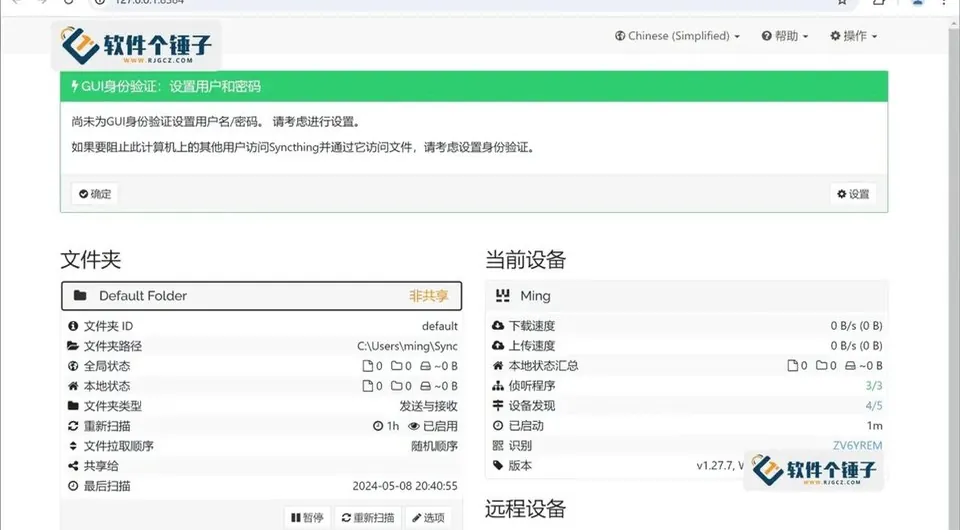The height and width of the screenshot is (530, 960).
Task: Click the 3/3 listeners link
Action: pos(874,386)
